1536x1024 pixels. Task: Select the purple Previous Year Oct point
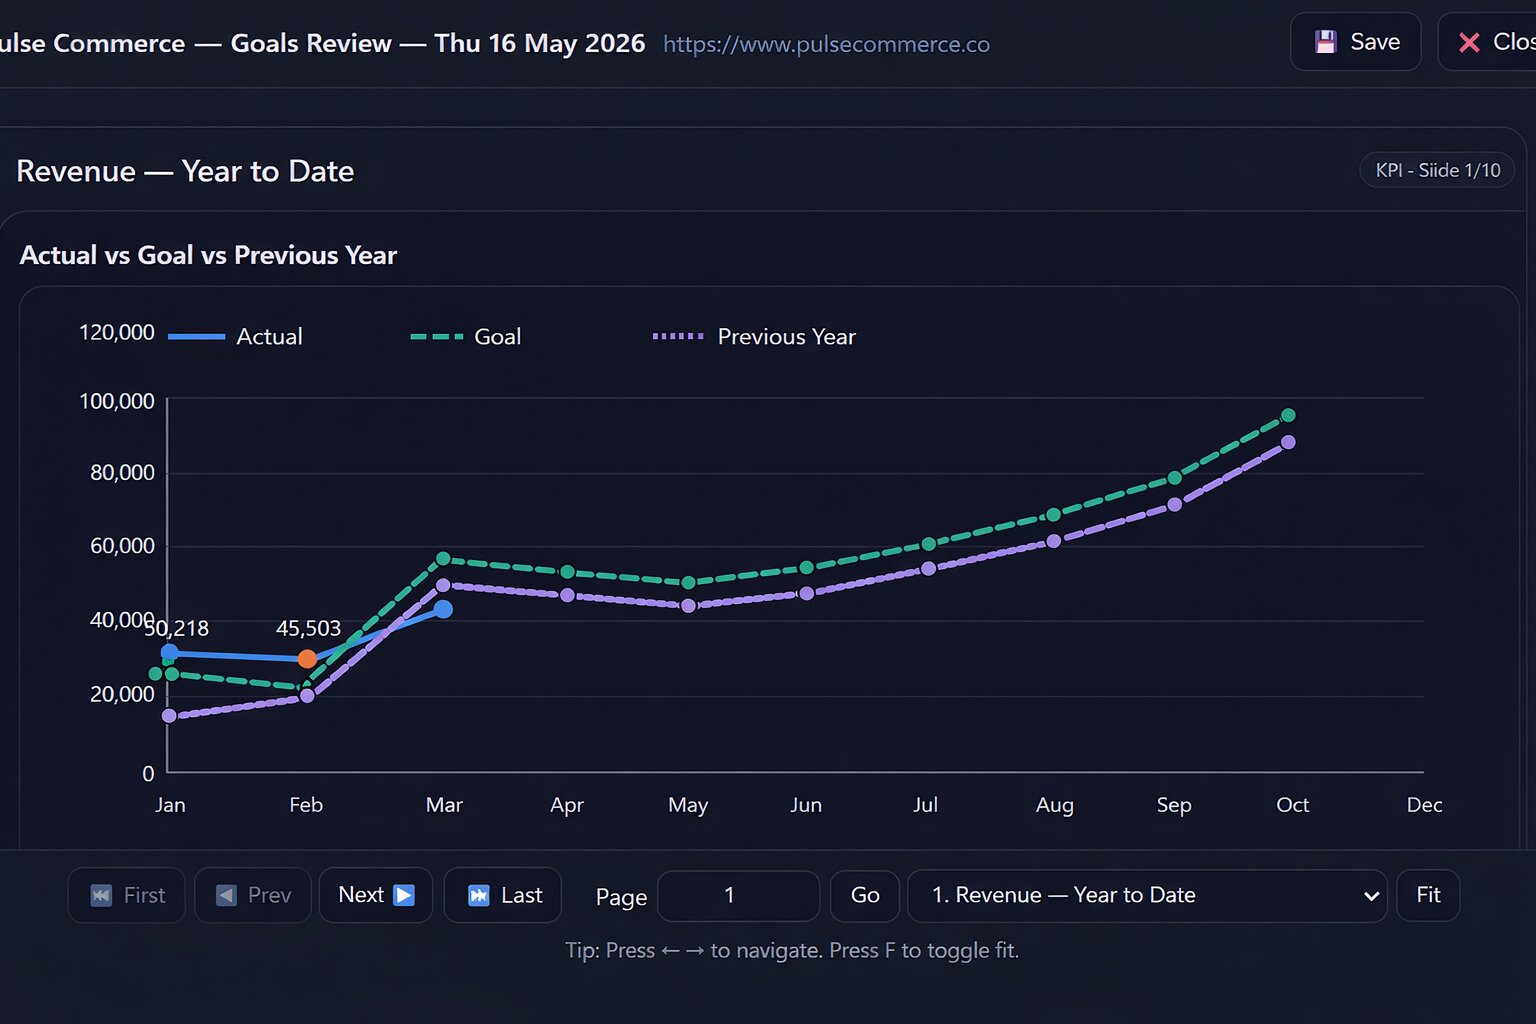click(x=1288, y=442)
